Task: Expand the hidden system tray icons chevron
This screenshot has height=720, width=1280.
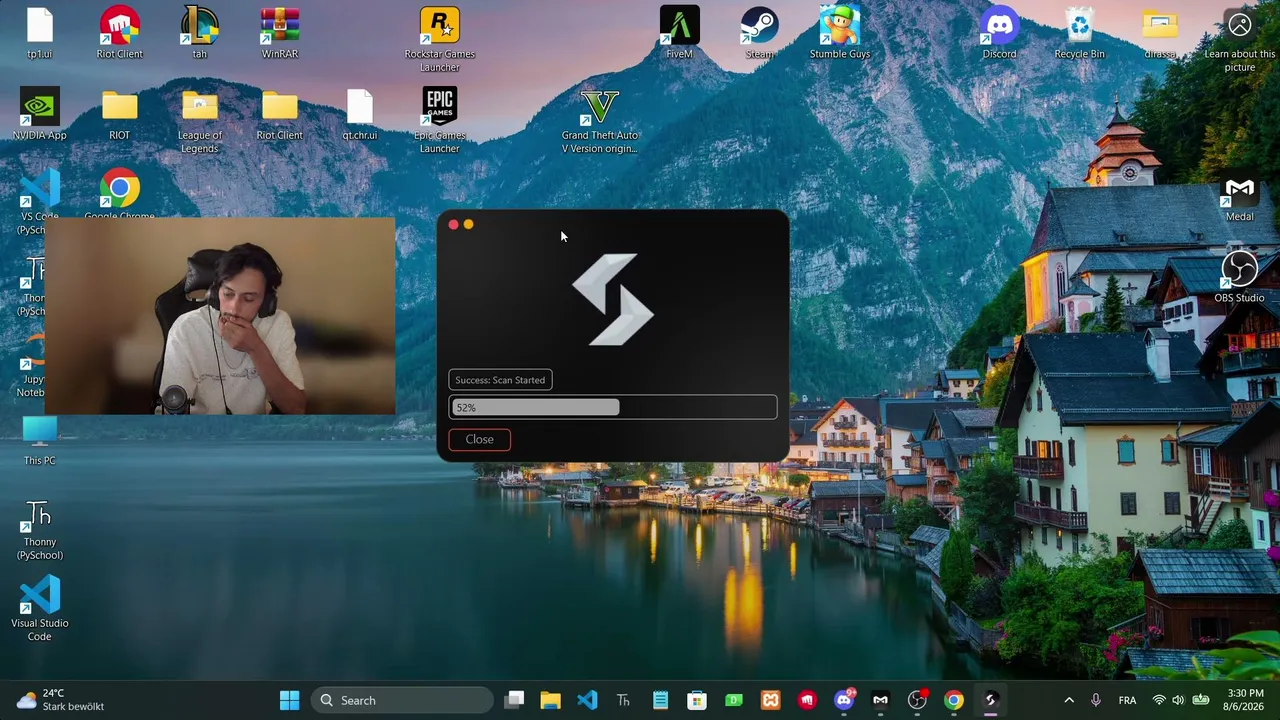Action: (1069, 700)
